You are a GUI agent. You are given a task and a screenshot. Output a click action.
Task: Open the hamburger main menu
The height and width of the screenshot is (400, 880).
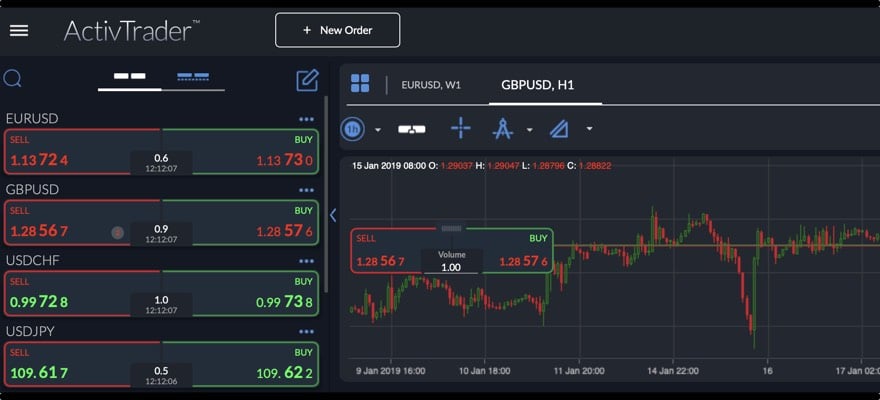tap(19, 30)
